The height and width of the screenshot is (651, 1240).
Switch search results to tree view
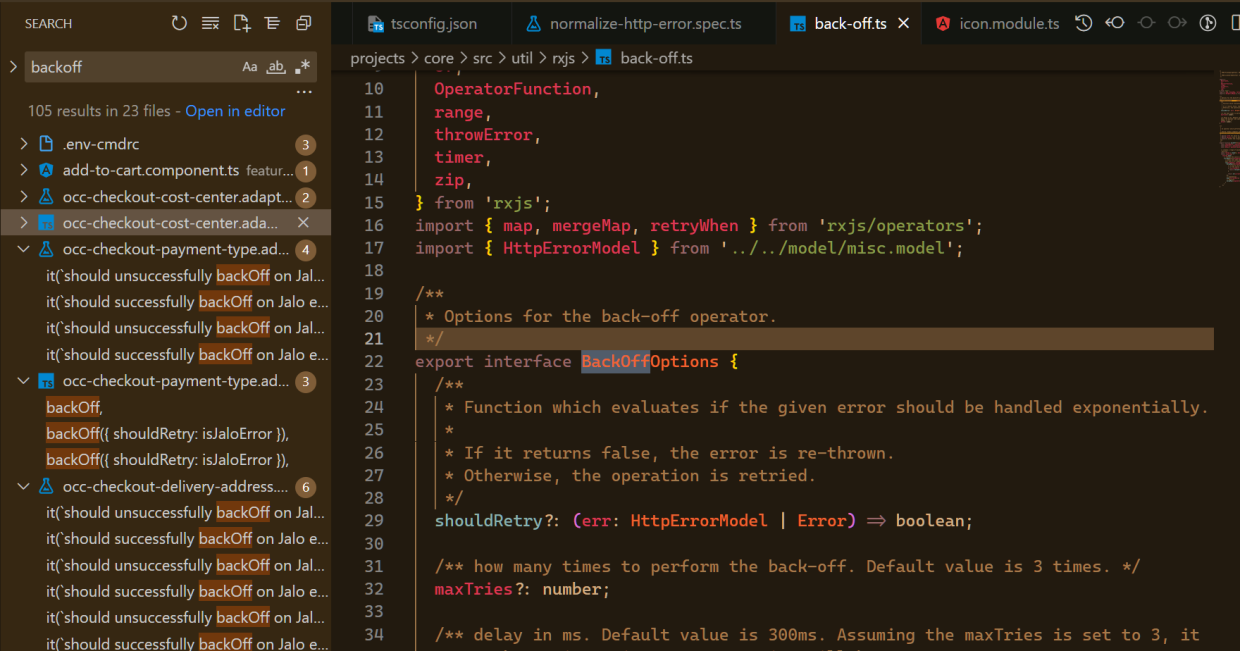[x=272, y=23]
